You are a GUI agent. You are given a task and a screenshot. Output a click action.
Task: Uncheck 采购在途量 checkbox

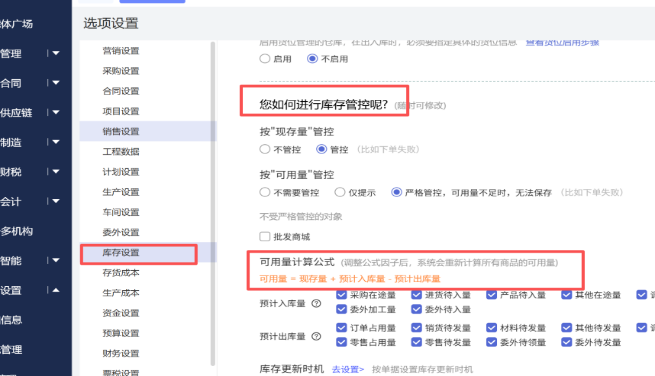click(x=341, y=295)
